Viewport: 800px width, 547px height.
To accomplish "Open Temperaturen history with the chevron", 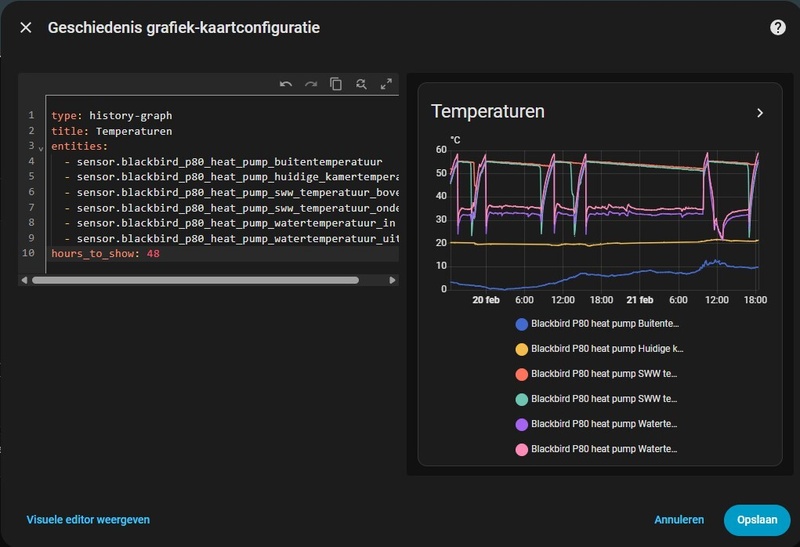I will (760, 113).
